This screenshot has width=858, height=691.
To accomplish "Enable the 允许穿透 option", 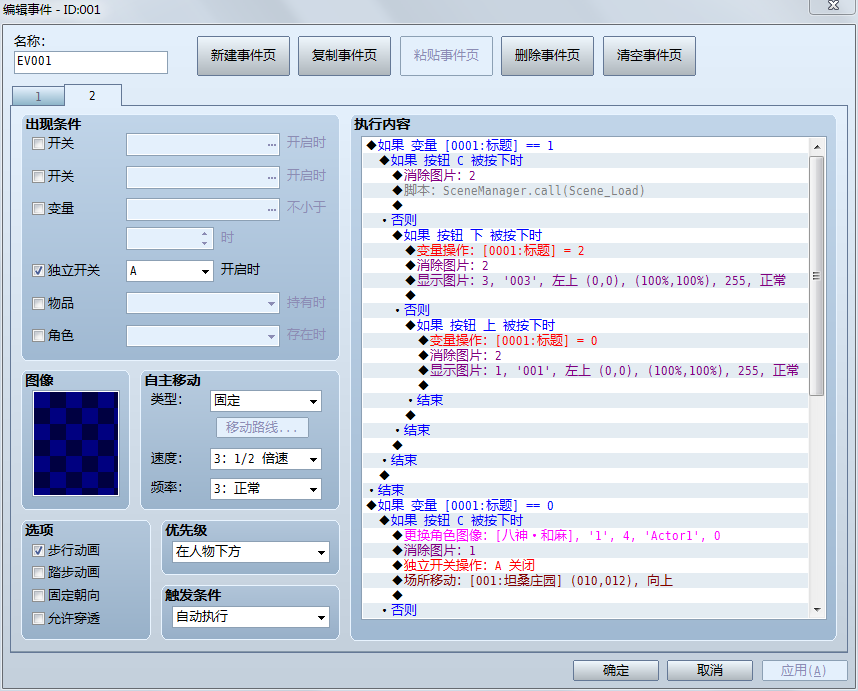I will coord(38,618).
